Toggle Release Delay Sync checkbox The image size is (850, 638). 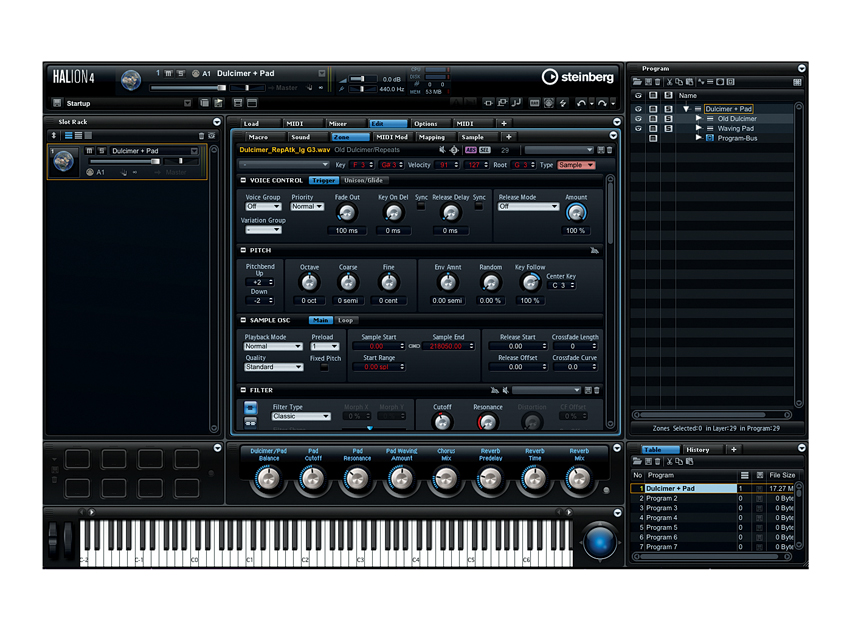[479, 207]
